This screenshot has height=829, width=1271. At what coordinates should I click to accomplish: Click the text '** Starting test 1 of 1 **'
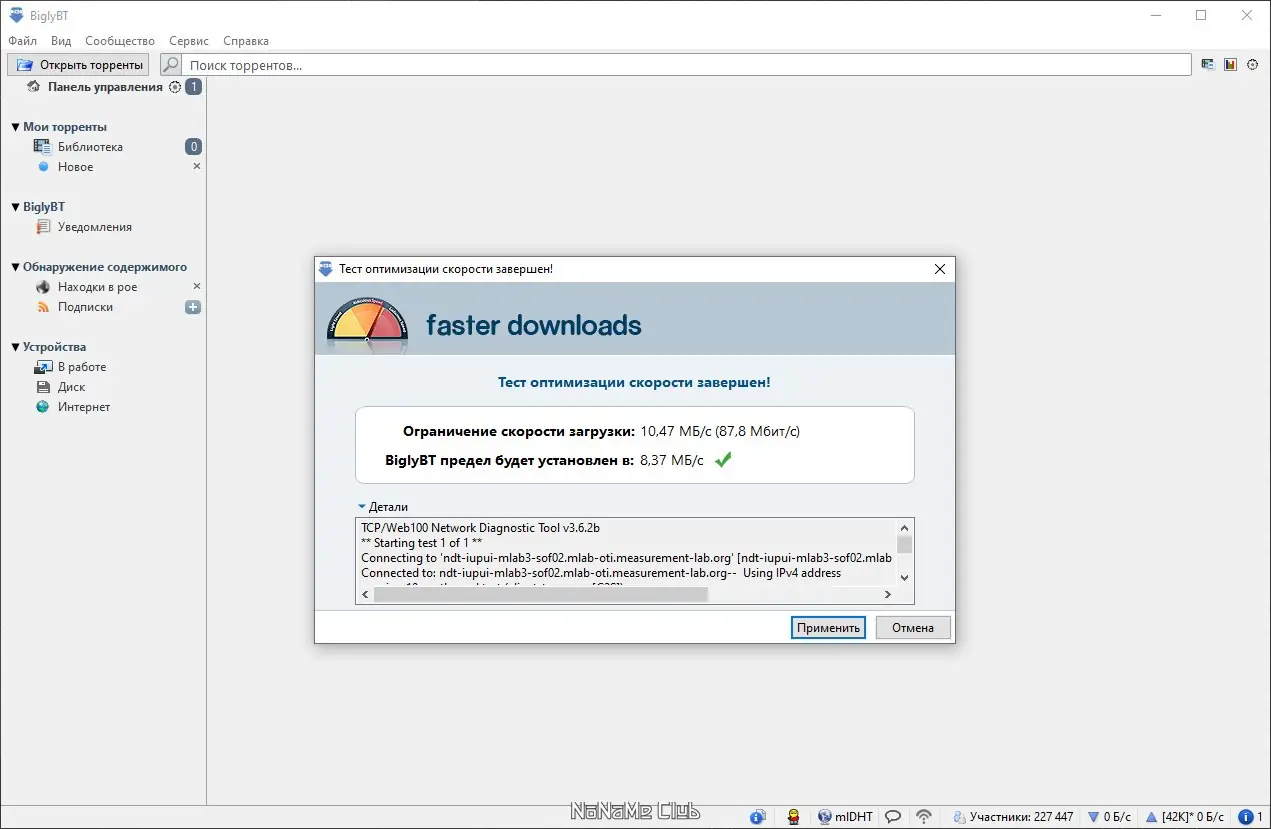[x=421, y=543]
